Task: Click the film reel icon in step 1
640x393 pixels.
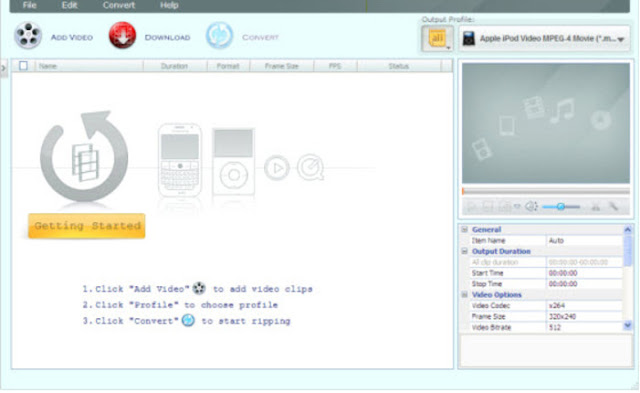Action: (199, 288)
